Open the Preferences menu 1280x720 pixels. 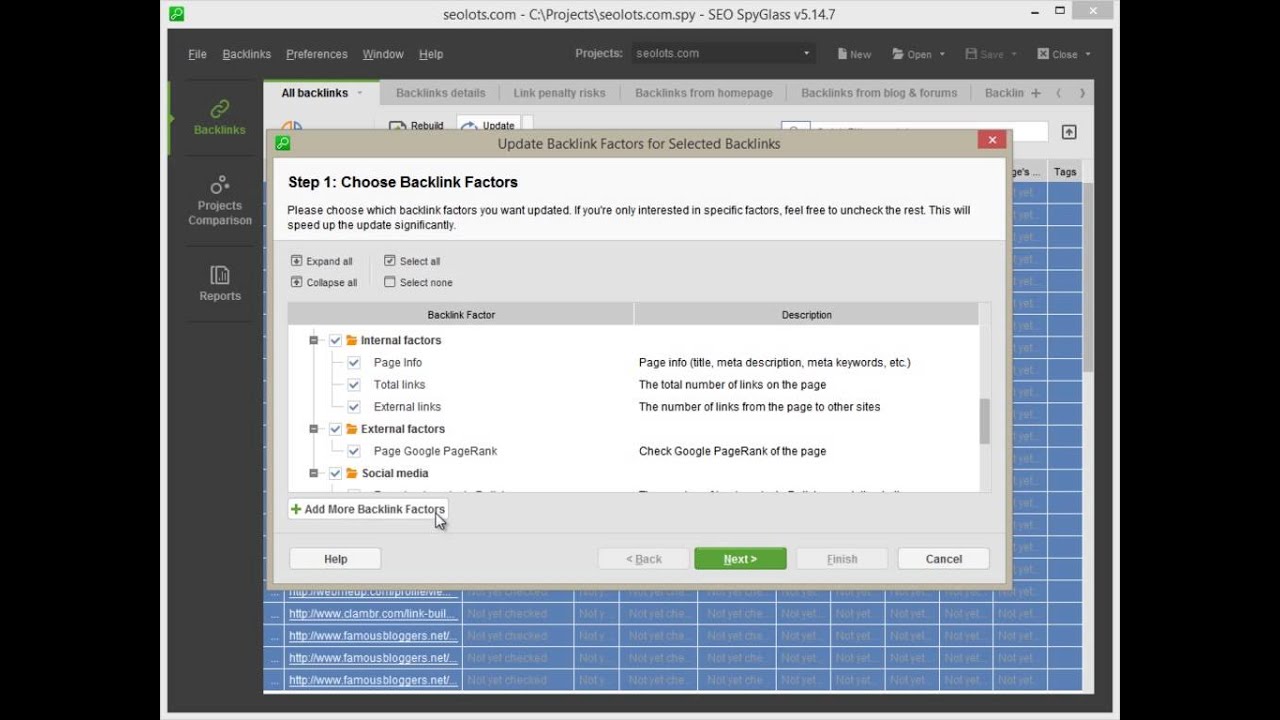tap(316, 54)
